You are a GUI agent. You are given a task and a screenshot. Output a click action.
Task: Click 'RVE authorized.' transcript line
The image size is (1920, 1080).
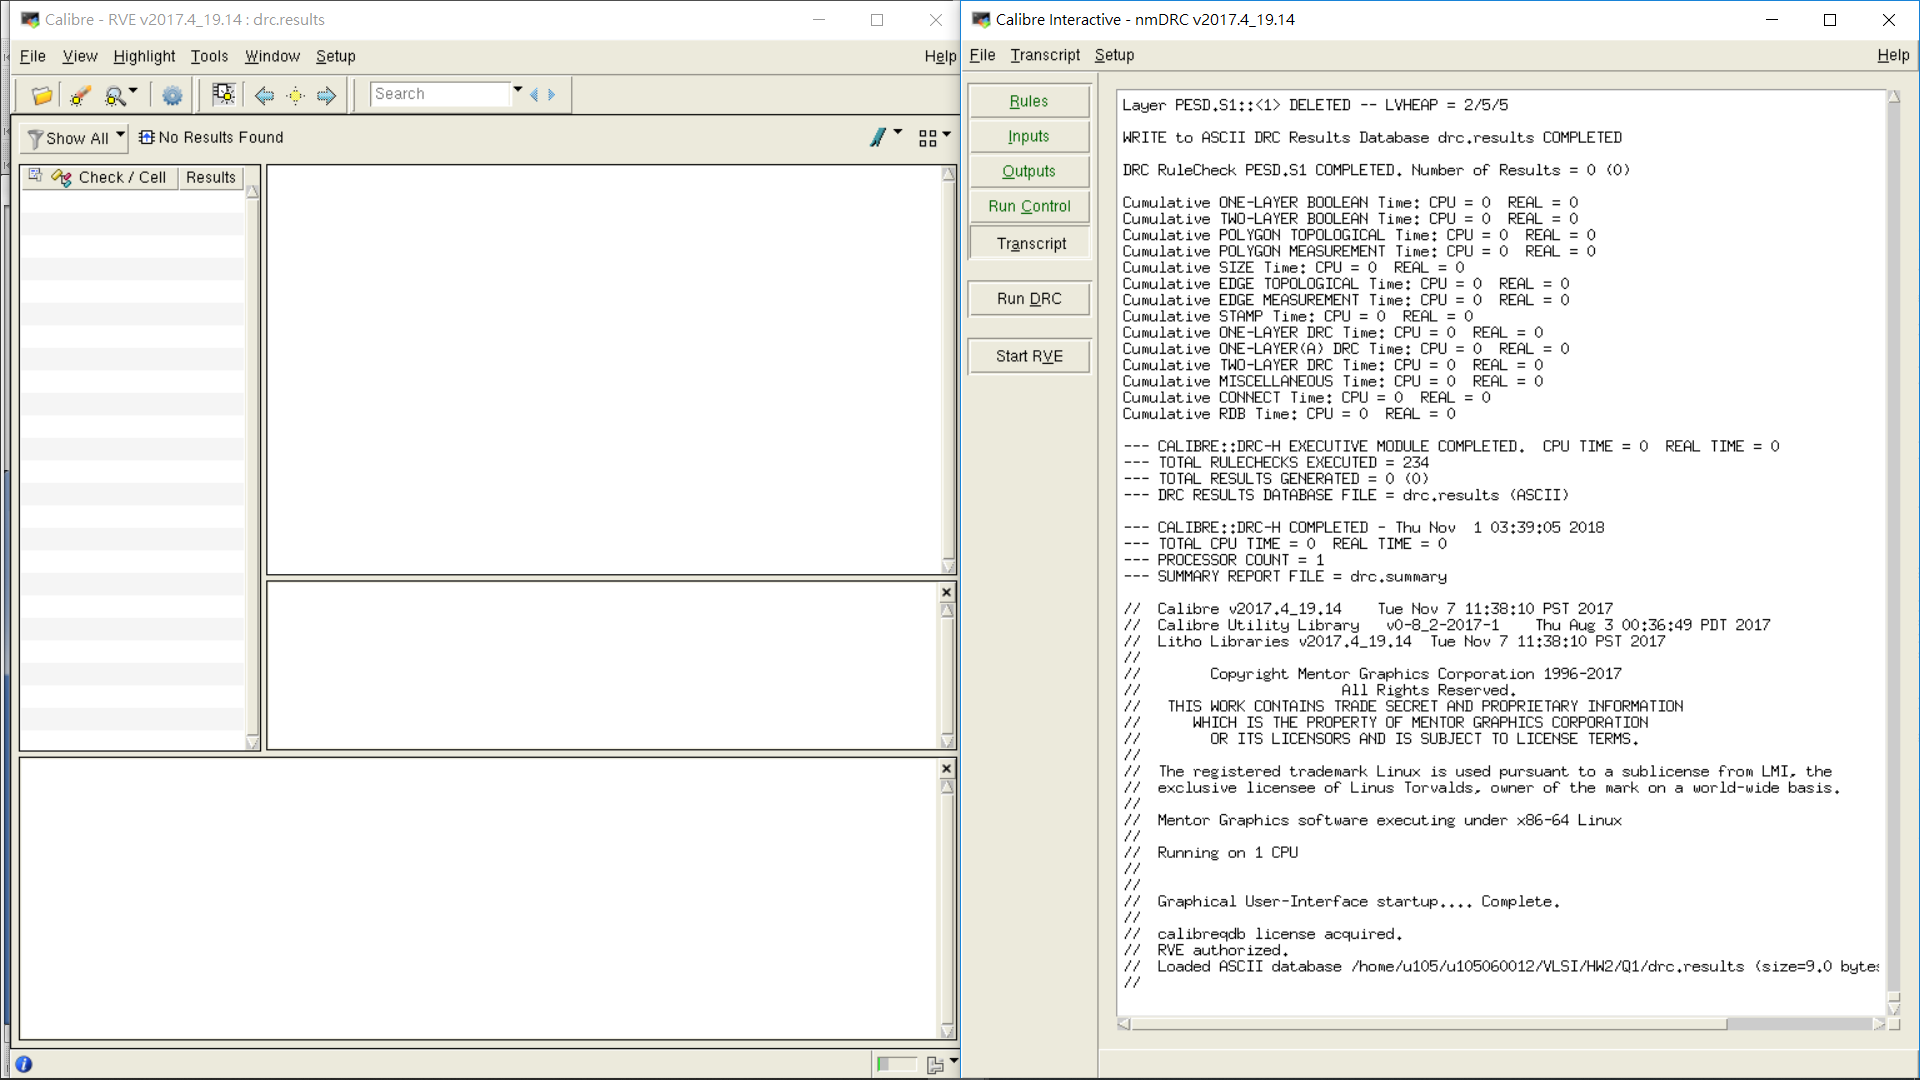tap(1222, 950)
